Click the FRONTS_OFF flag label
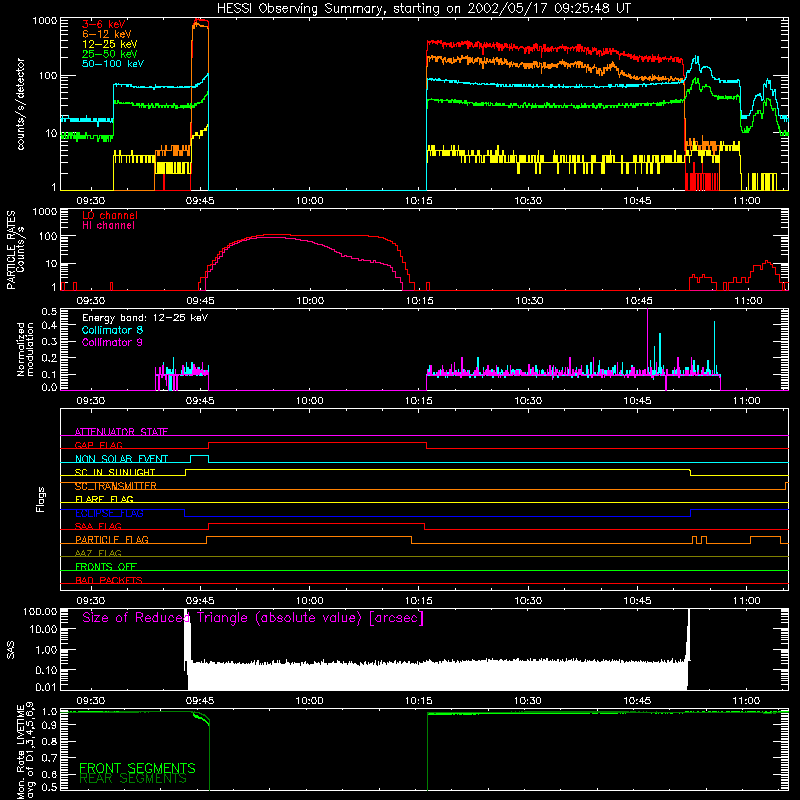 tap(106, 567)
